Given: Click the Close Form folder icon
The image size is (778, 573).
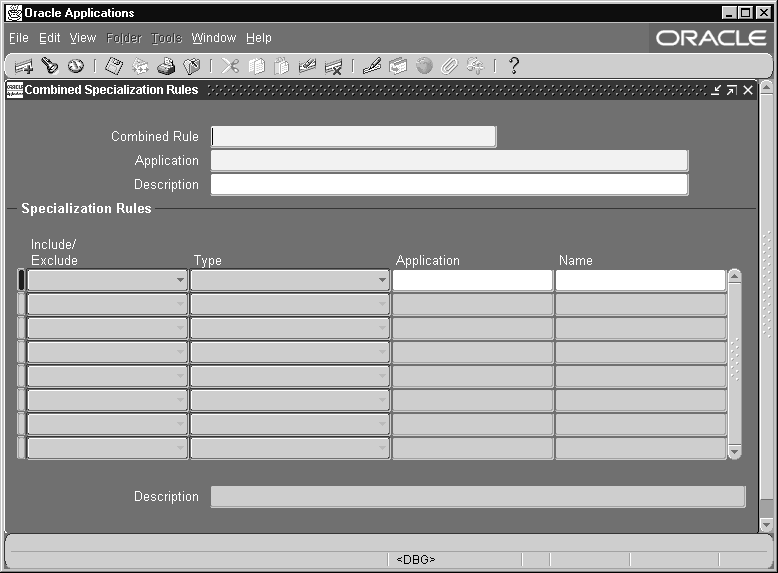Looking at the screenshot, I should click(192, 66).
